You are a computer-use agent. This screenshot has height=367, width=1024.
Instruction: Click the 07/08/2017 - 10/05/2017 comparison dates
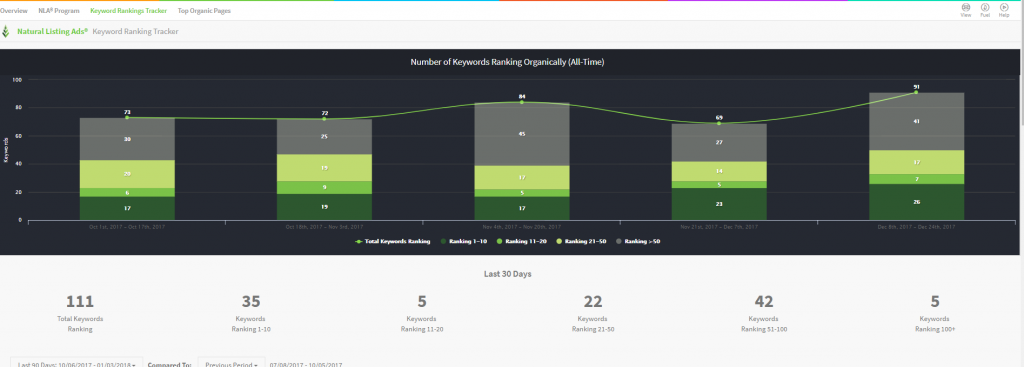tap(306, 364)
